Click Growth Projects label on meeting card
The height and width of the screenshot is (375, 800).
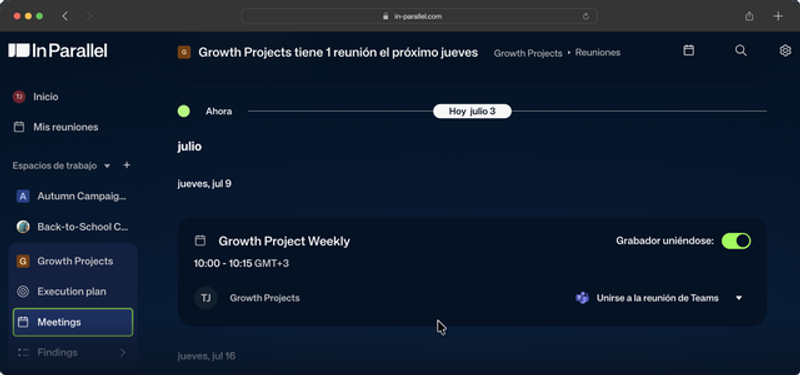click(x=265, y=298)
